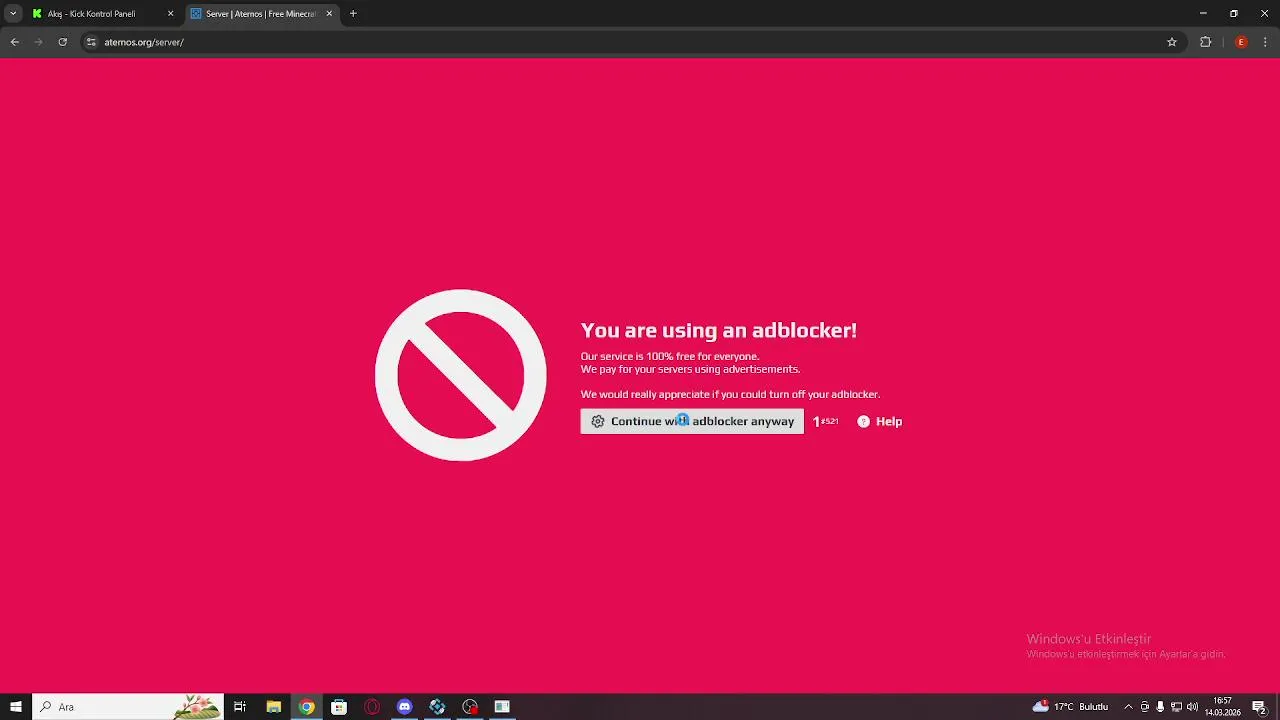View site information for aternos.org
This screenshot has height=720, width=1280.
(91, 42)
